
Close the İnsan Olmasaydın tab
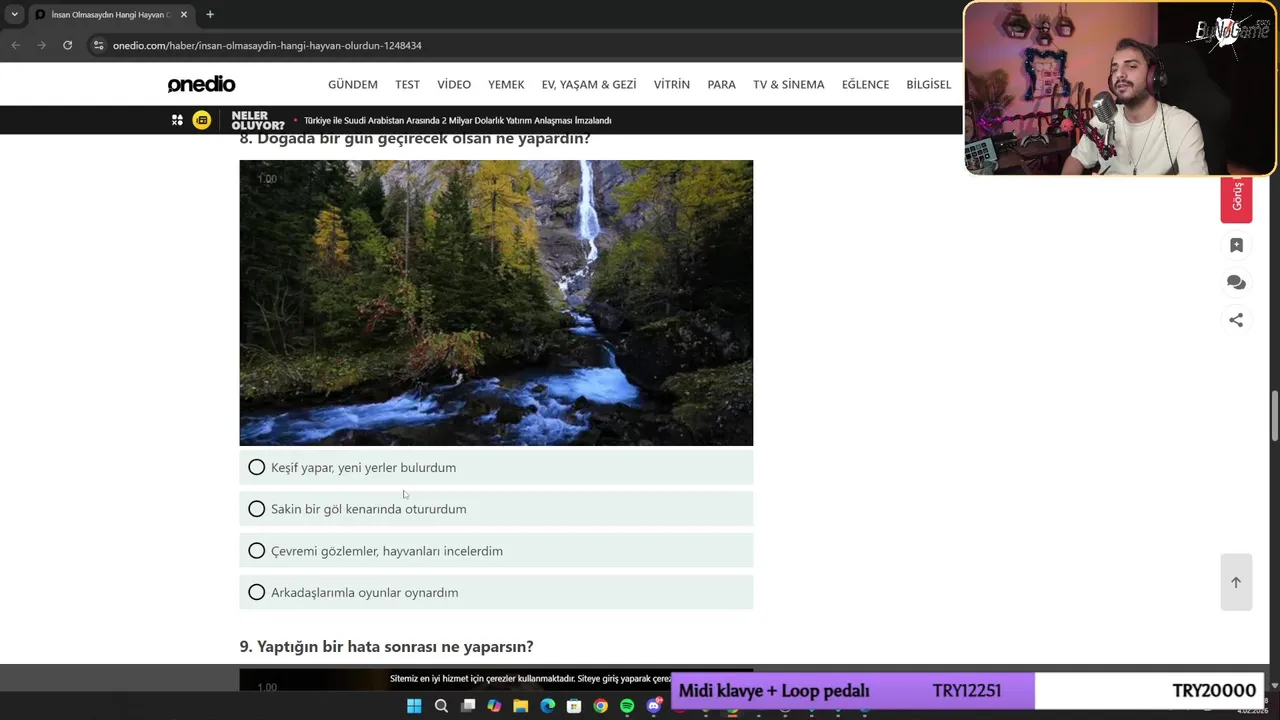pos(184,15)
